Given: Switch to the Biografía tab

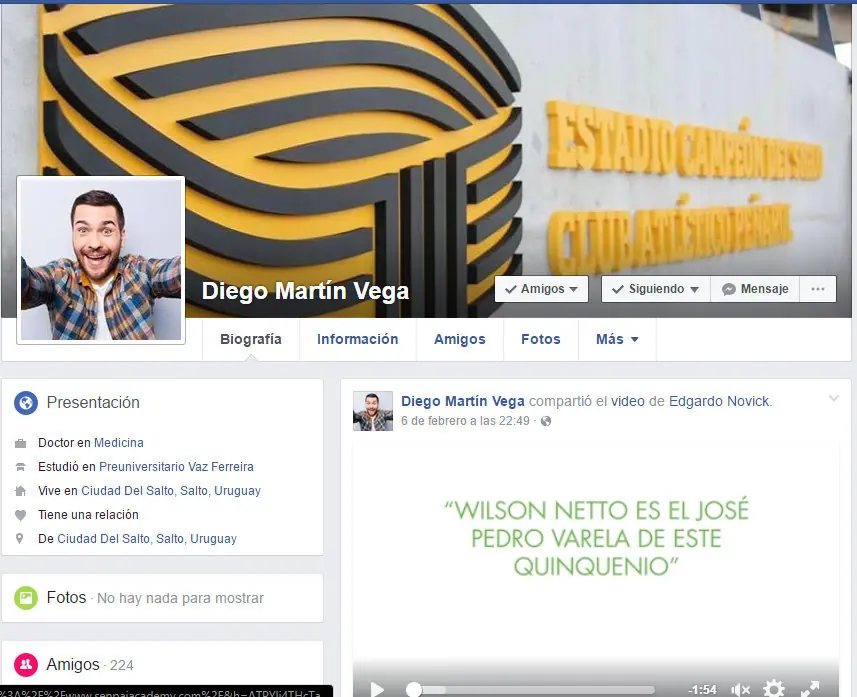Looking at the screenshot, I should pyautogui.click(x=251, y=339).
